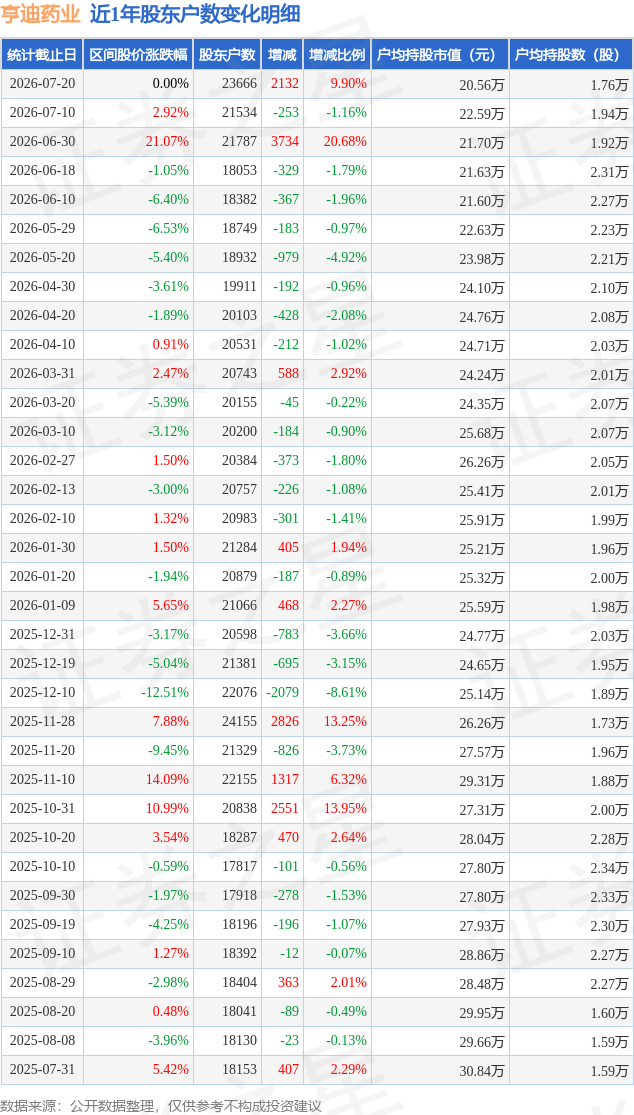The image size is (634, 1115).
Task: Click the 股东户数 column header
Action: (x=227, y=55)
